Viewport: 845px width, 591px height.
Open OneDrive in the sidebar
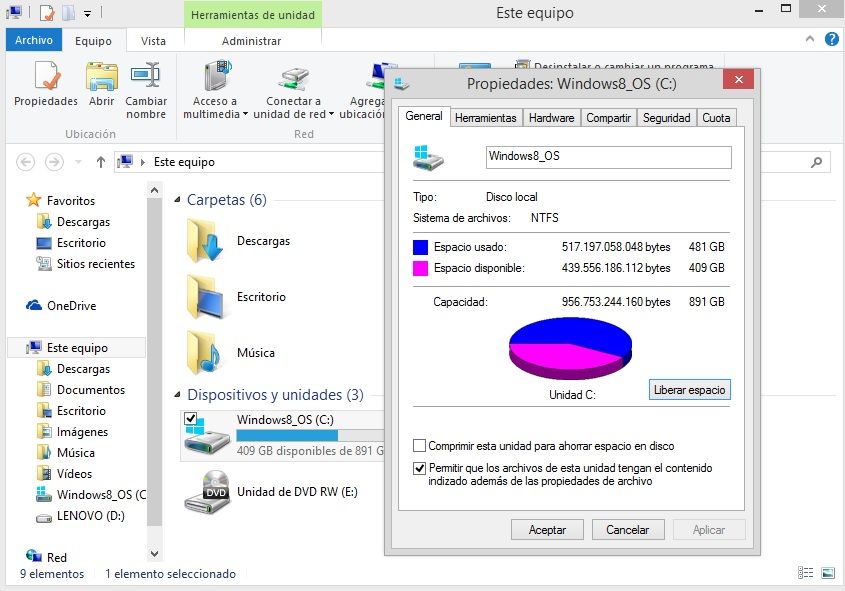click(x=61, y=305)
